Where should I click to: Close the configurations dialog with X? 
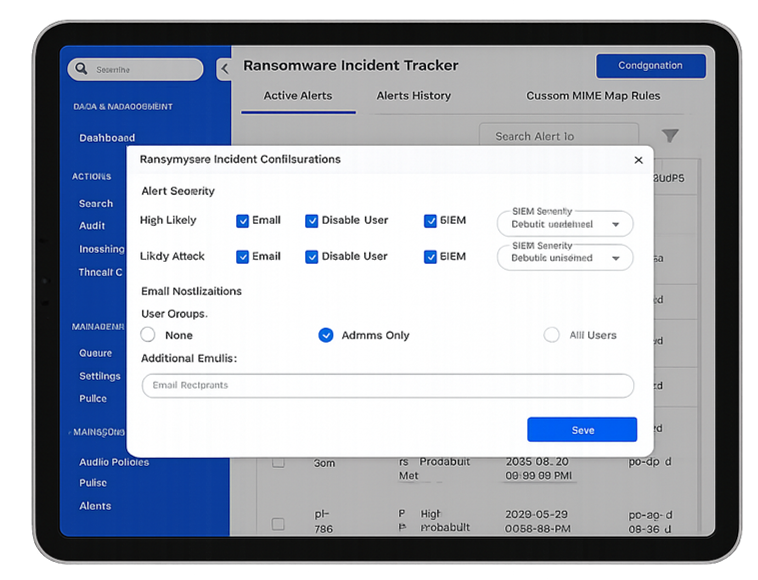[x=638, y=160]
